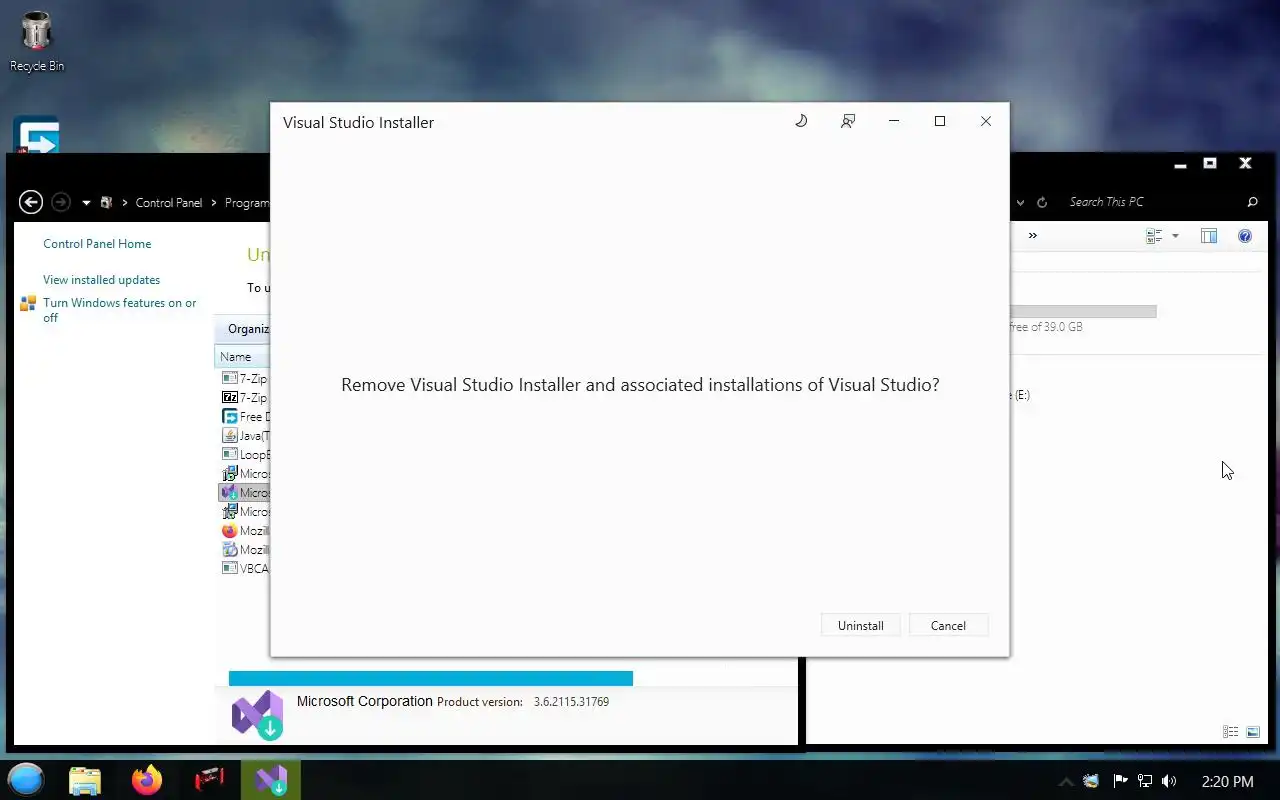
Task: Open the Start orb on the taskbar
Action: click(26, 780)
